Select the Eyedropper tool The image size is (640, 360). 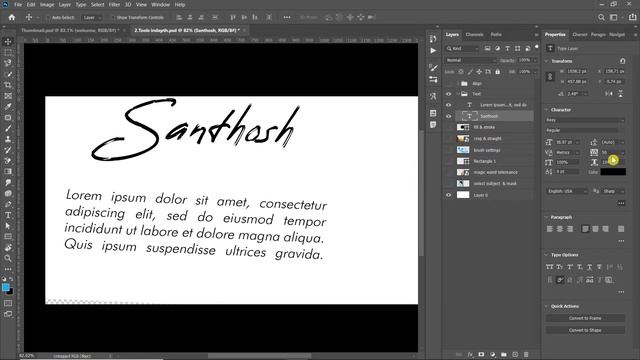pos(8,107)
